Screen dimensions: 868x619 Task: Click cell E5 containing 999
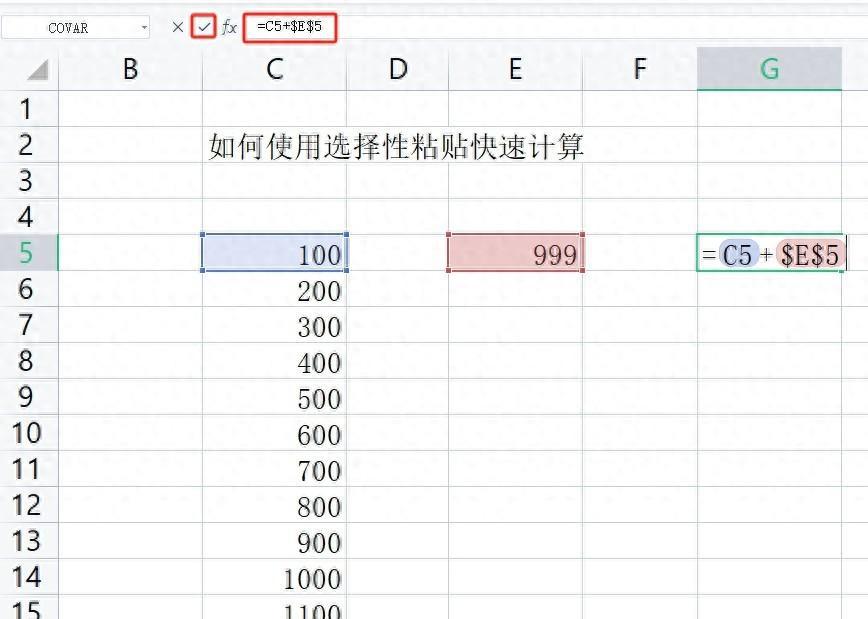(x=515, y=253)
